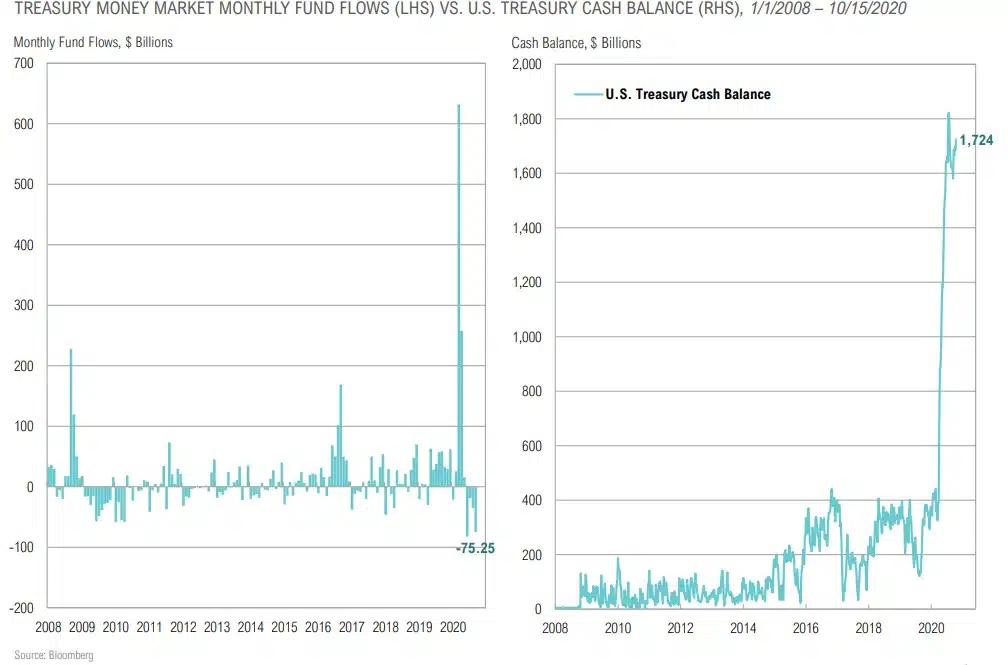1008x665 pixels.
Task: Select the "U.S. Treasury Cash Balance" legend label
Action: pyautogui.click(x=688, y=95)
